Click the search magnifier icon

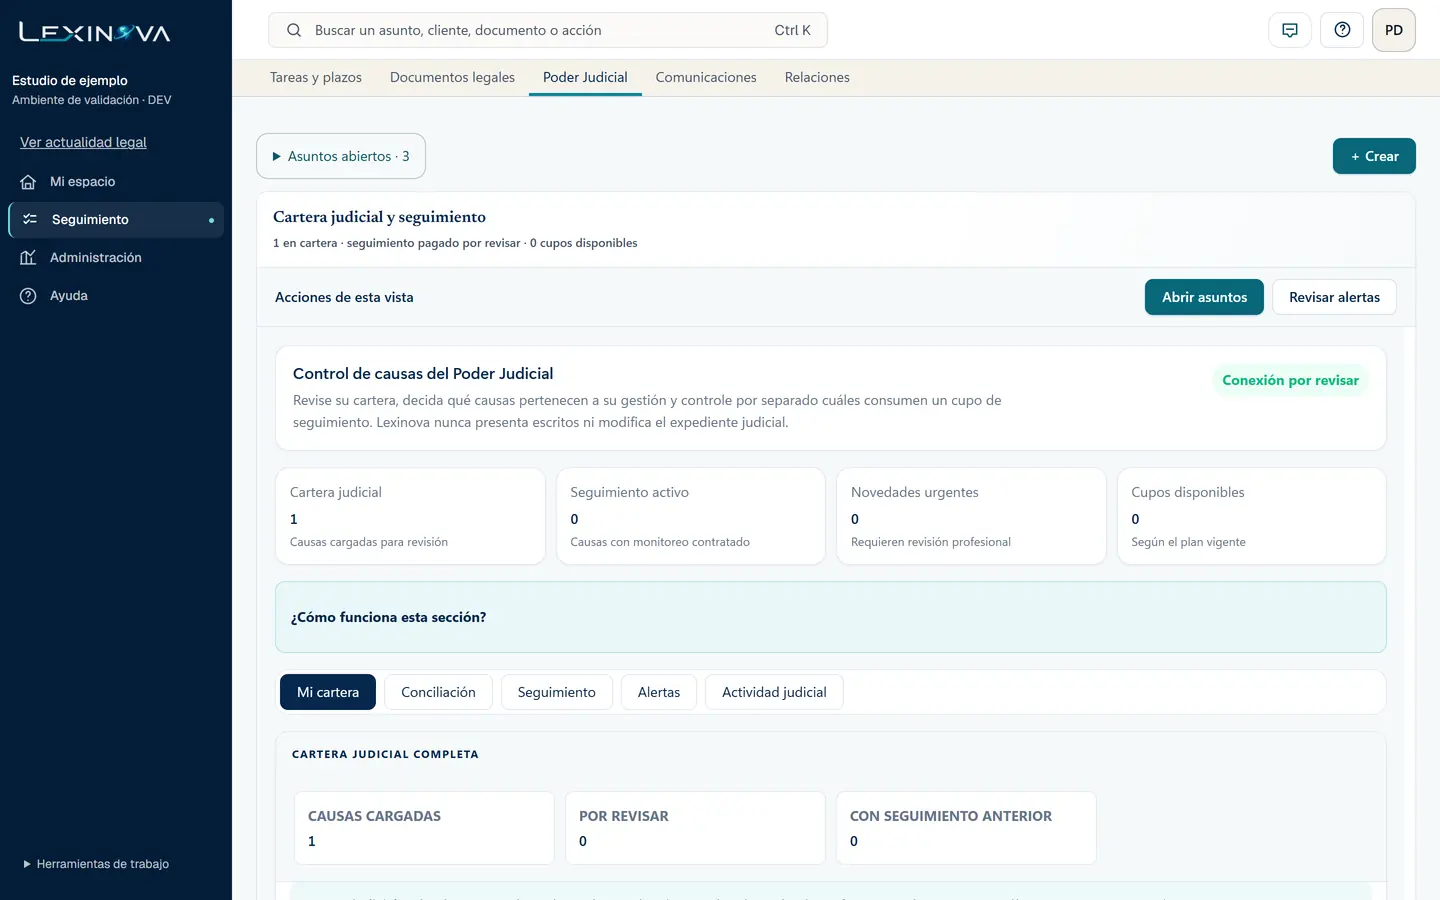[x=294, y=30]
